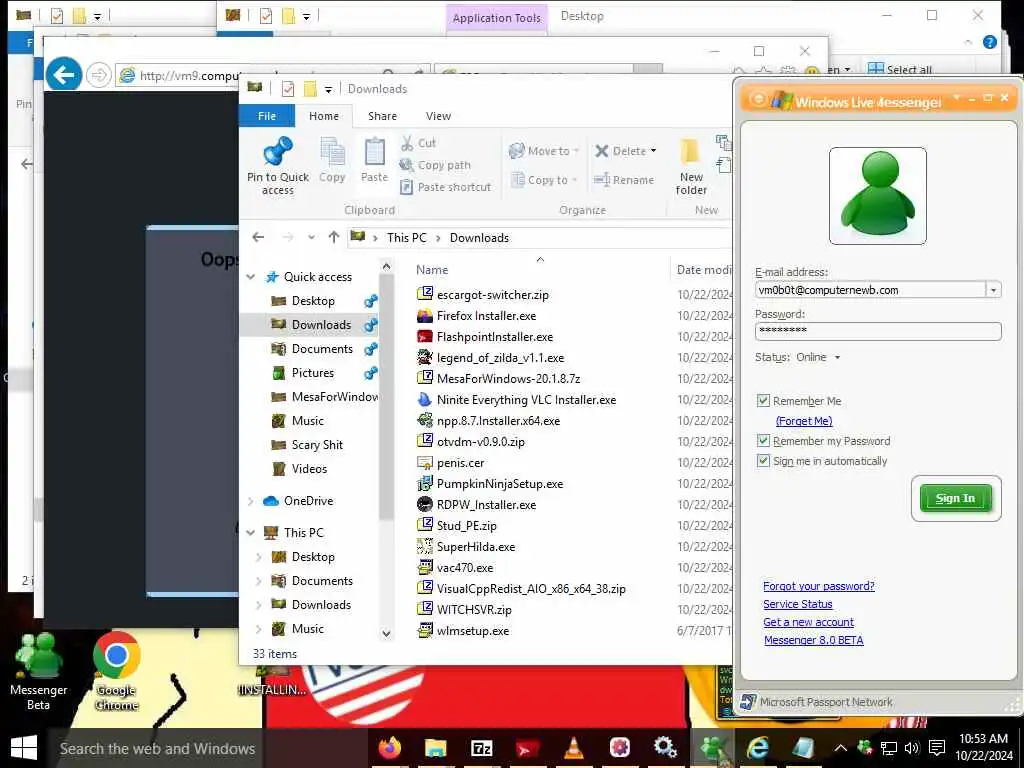Click Messenger buddy display picture

tap(878, 196)
